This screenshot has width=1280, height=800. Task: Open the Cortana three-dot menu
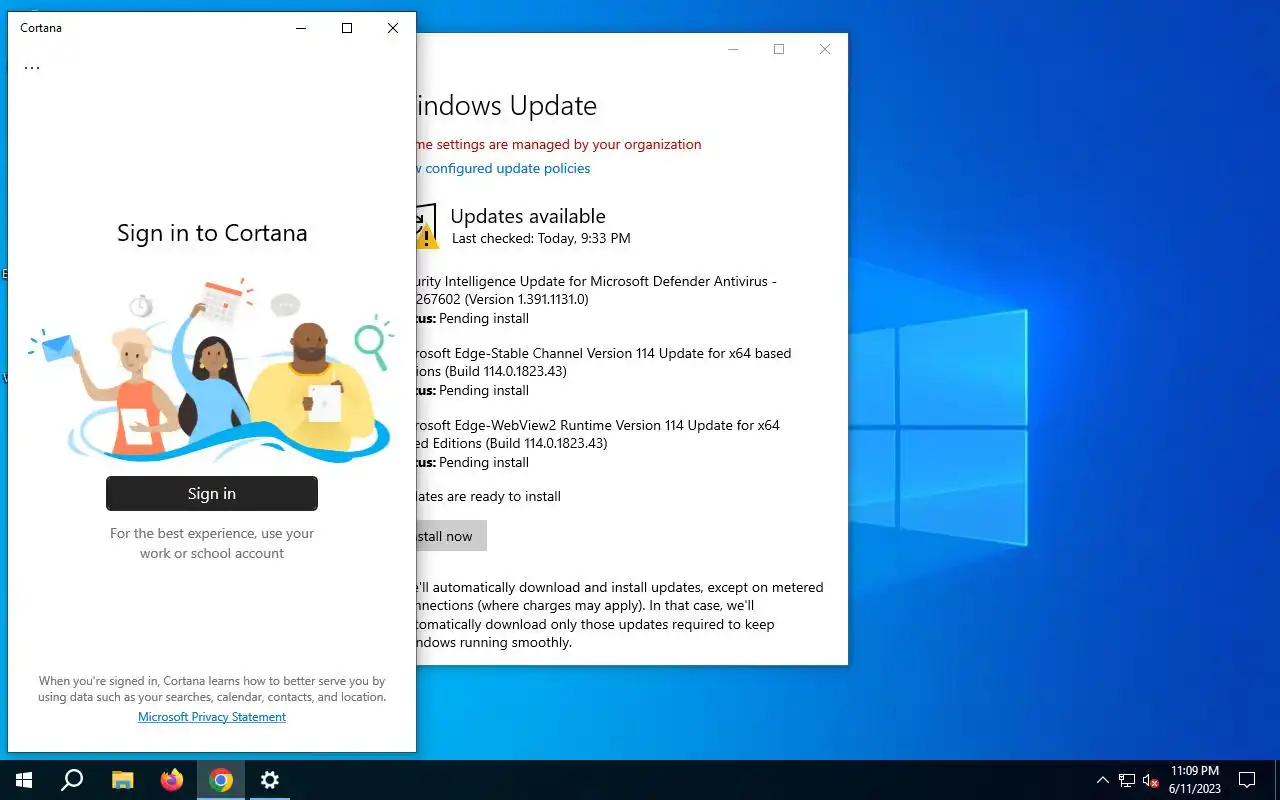[x=32, y=68]
